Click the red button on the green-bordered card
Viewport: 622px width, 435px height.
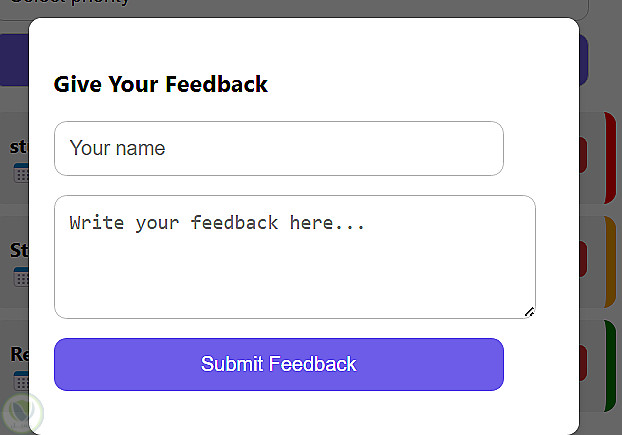click(583, 362)
